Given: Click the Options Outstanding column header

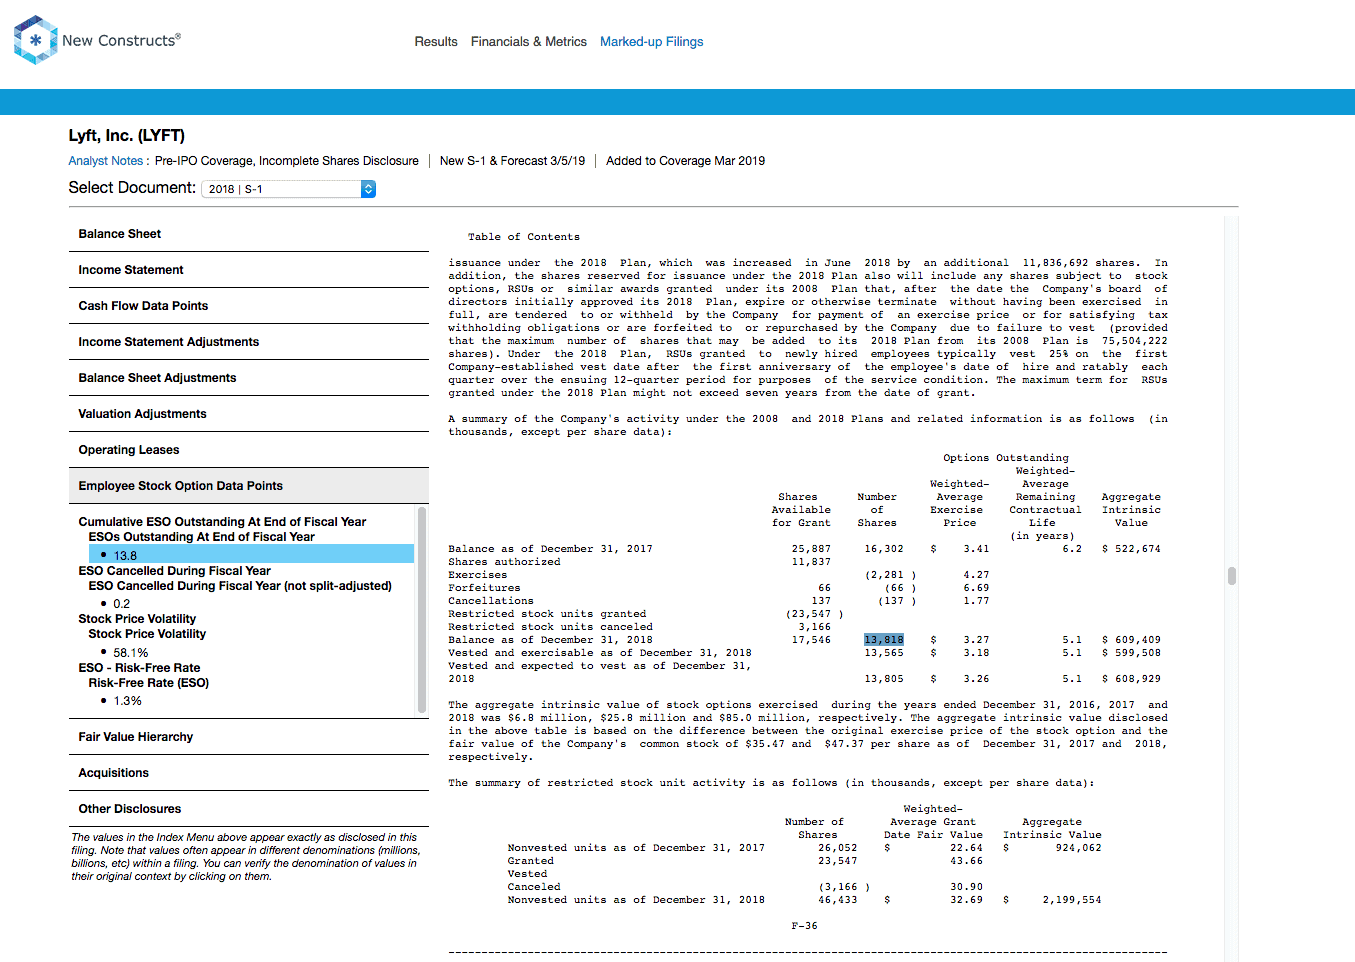Looking at the screenshot, I should click(x=1005, y=458).
